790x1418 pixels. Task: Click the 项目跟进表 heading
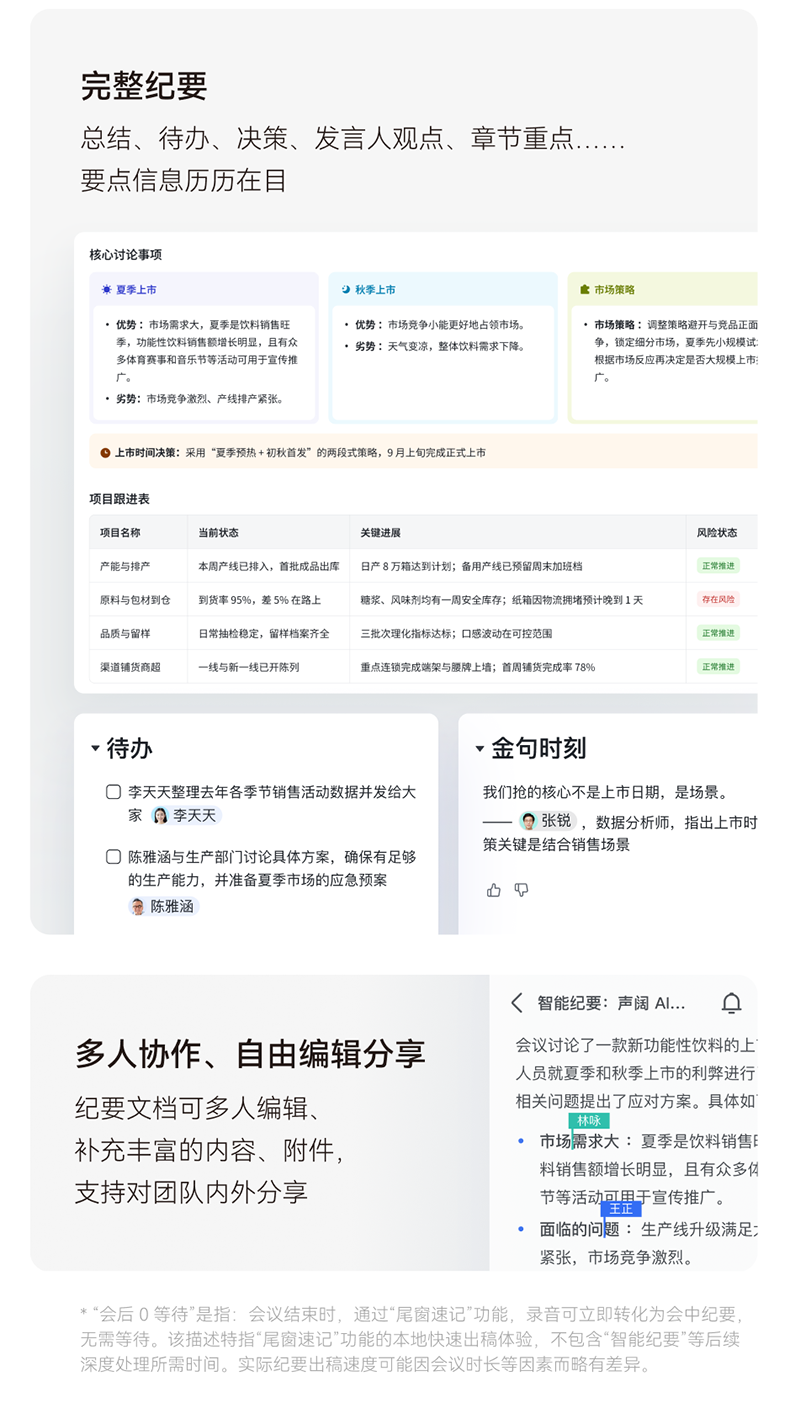(x=120, y=498)
